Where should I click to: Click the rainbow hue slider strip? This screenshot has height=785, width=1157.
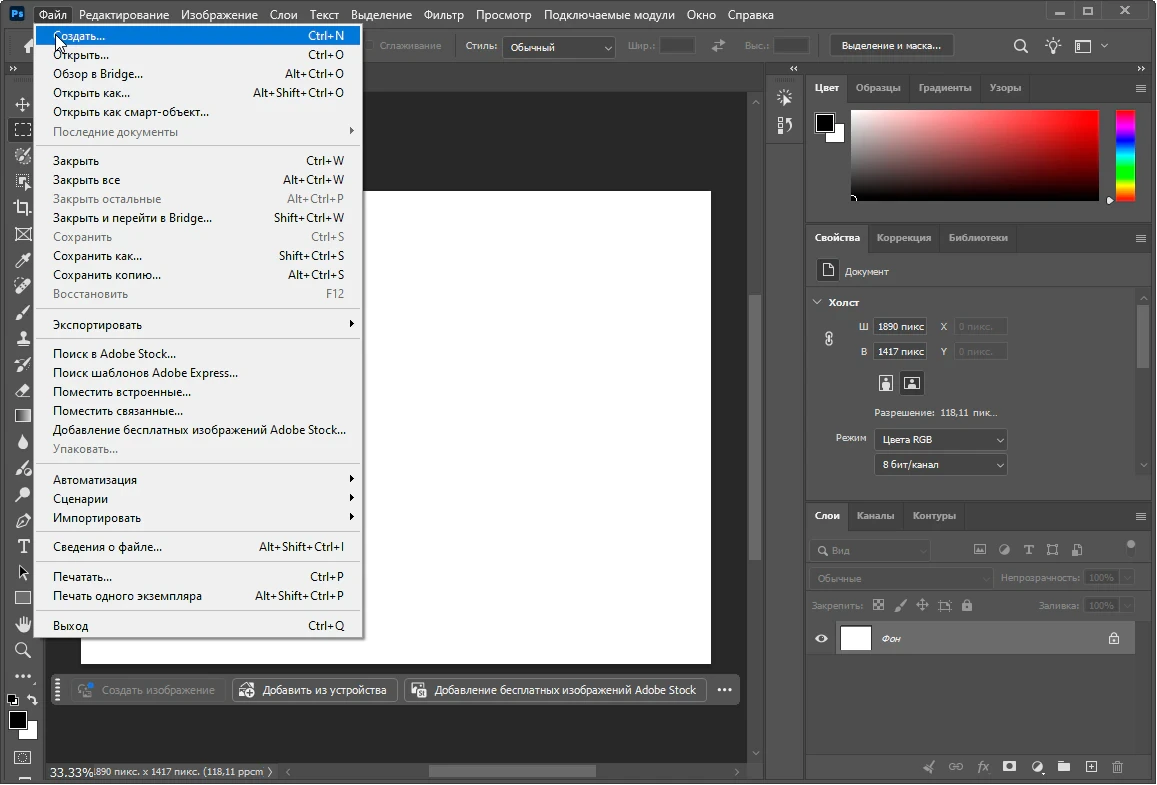tap(1125, 156)
